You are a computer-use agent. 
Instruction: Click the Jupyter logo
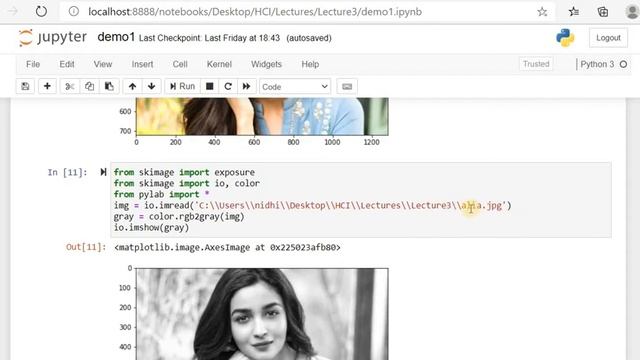pyautogui.click(x=53, y=38)
